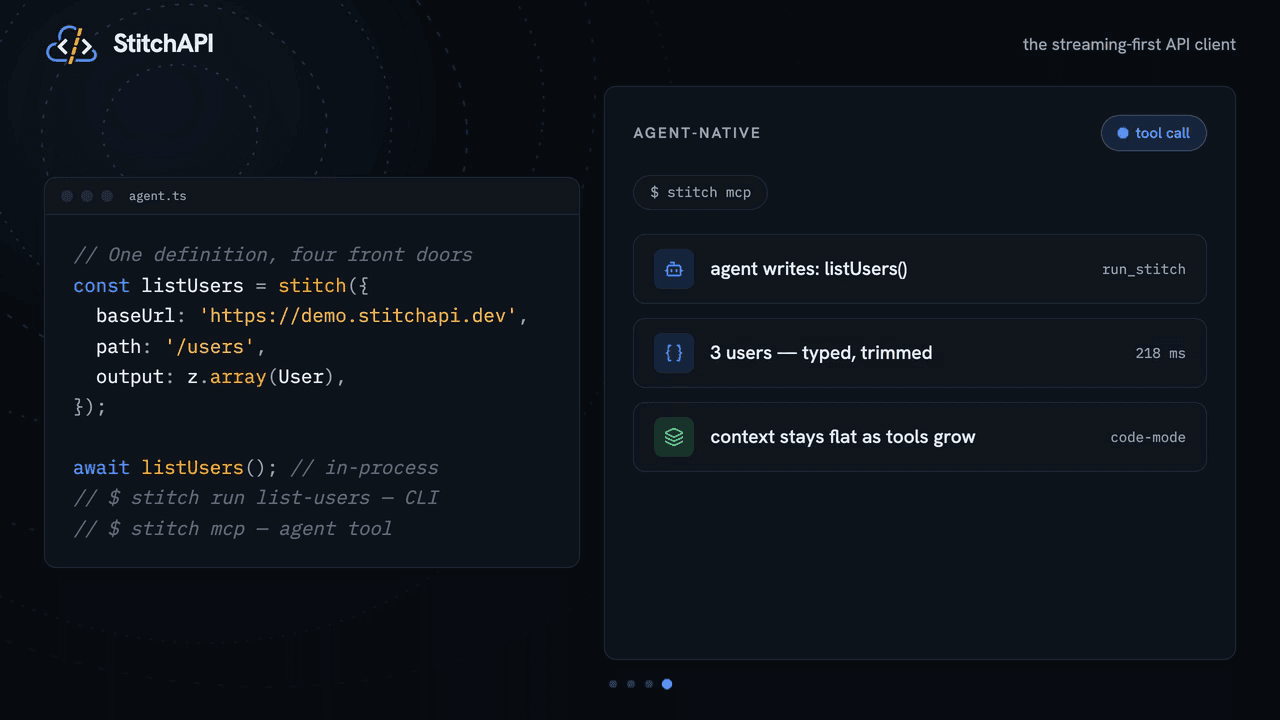This screenshot has width=1280, height=720.
Task: Open the agent writes: listUsers() card
Action: [x=920, y=269]
